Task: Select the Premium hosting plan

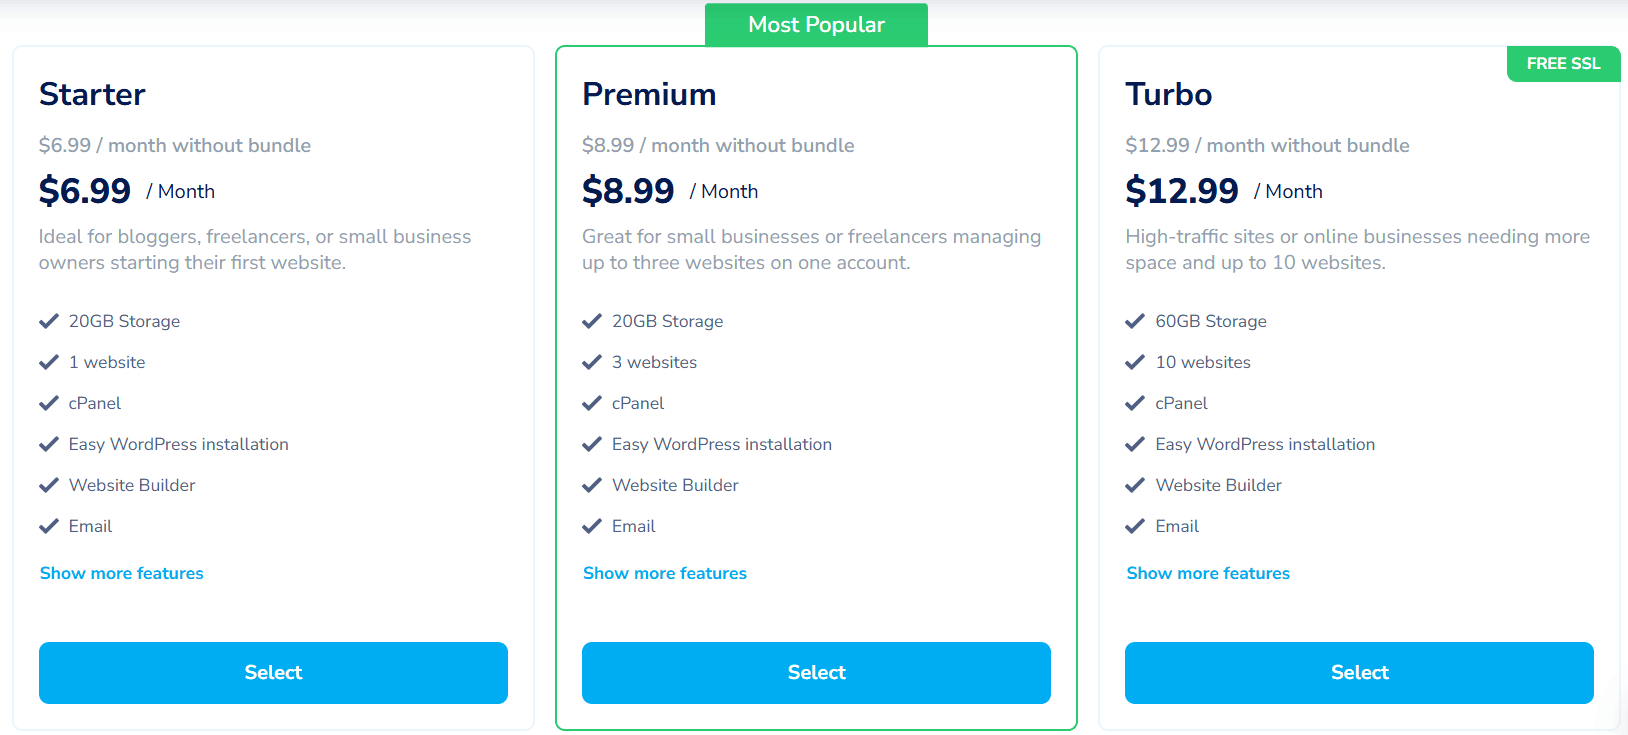Action: 816,673
